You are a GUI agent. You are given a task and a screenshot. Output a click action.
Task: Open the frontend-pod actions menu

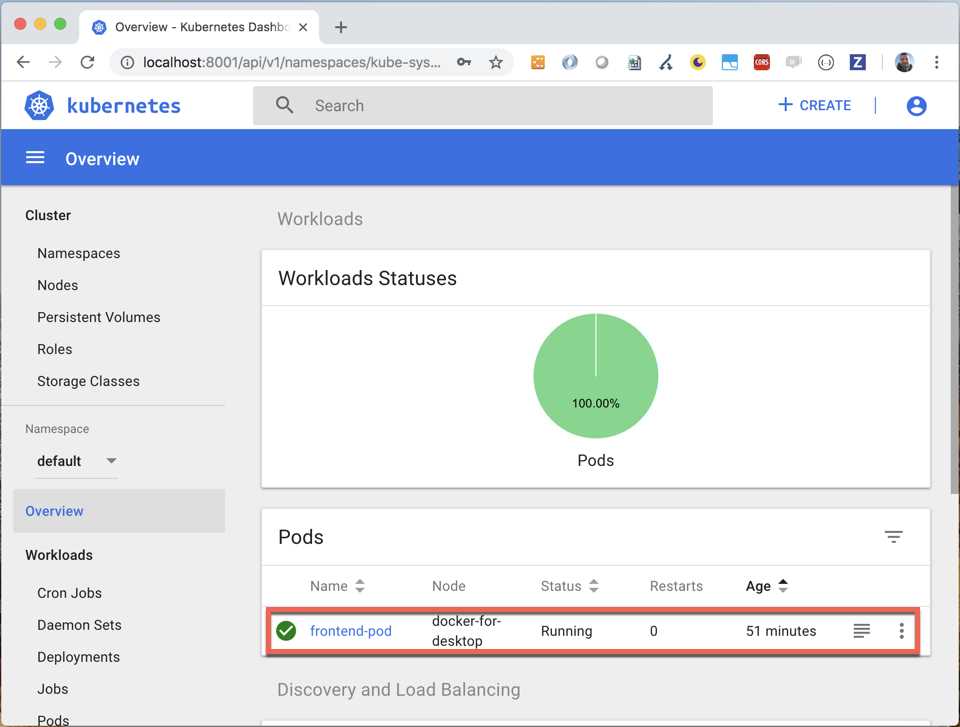click(901, 631)
